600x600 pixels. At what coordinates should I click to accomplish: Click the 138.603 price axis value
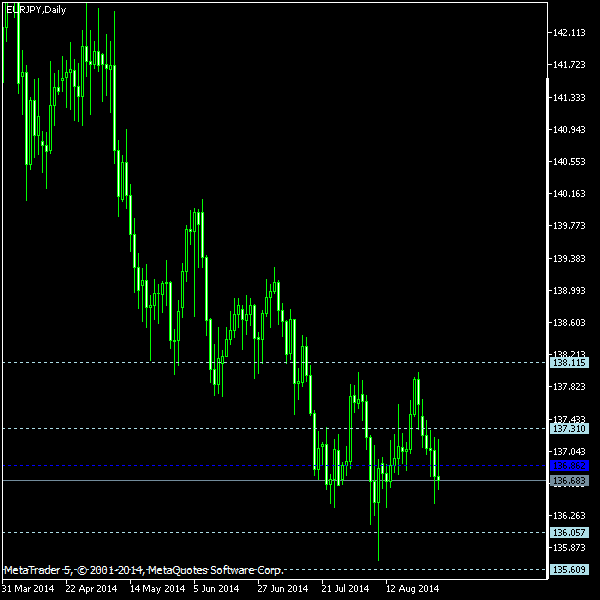pos(569,323)
